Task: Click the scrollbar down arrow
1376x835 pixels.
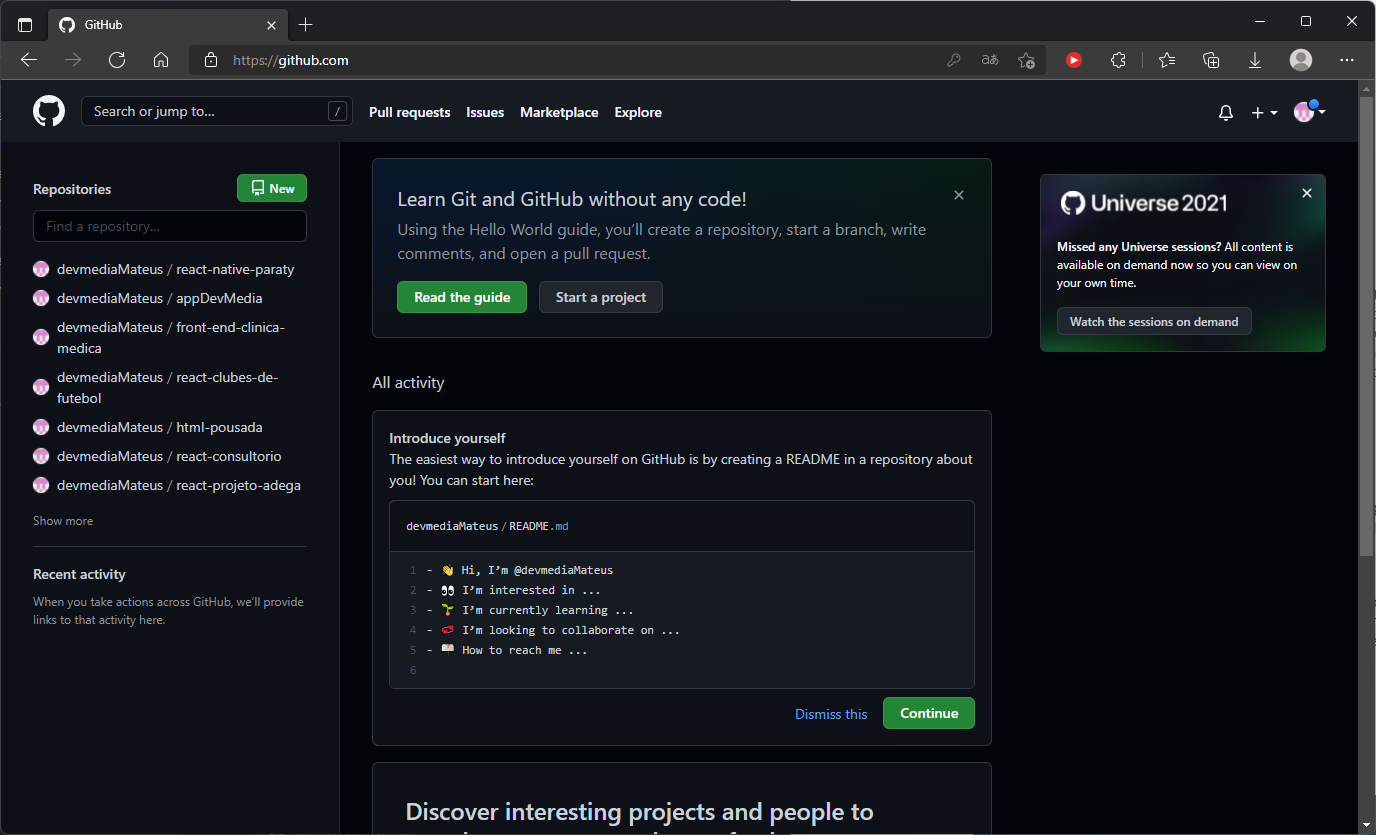Action: tap(1367, 825)
